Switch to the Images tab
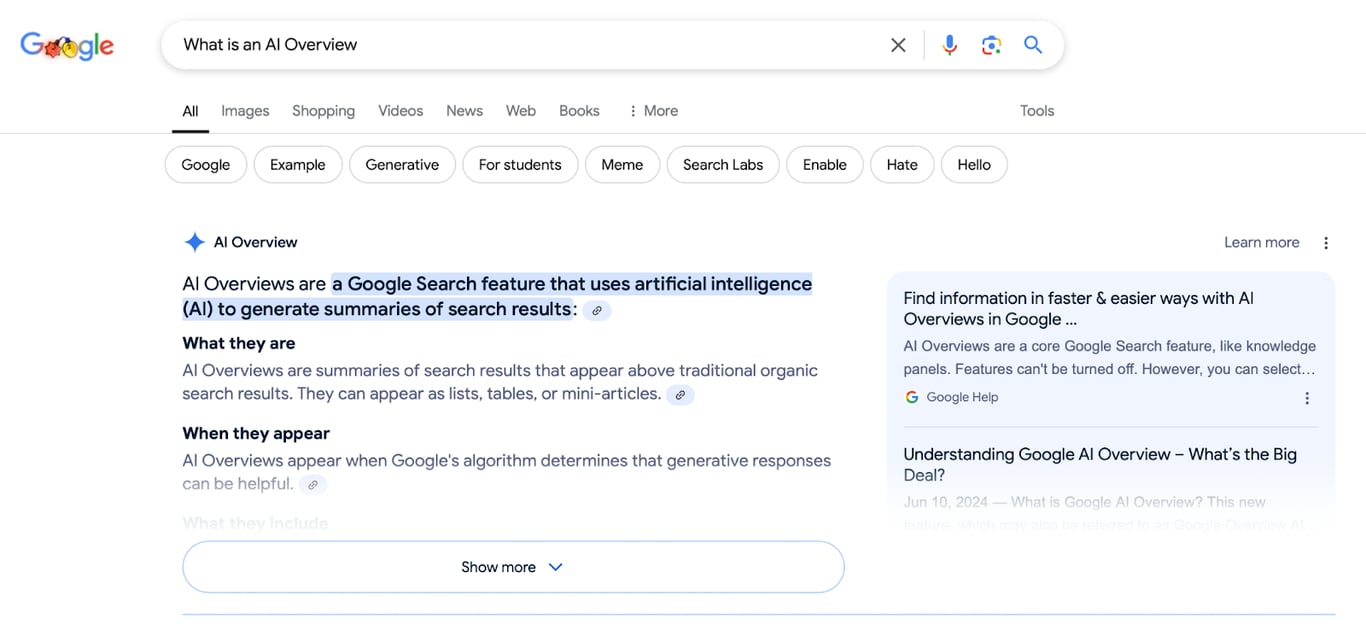 click(x=245, y=111)
